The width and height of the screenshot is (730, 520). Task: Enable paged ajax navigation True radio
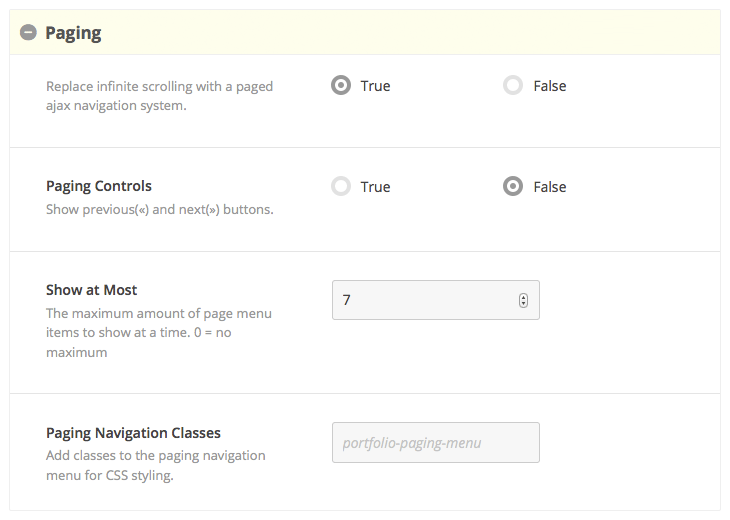(341, 85)
